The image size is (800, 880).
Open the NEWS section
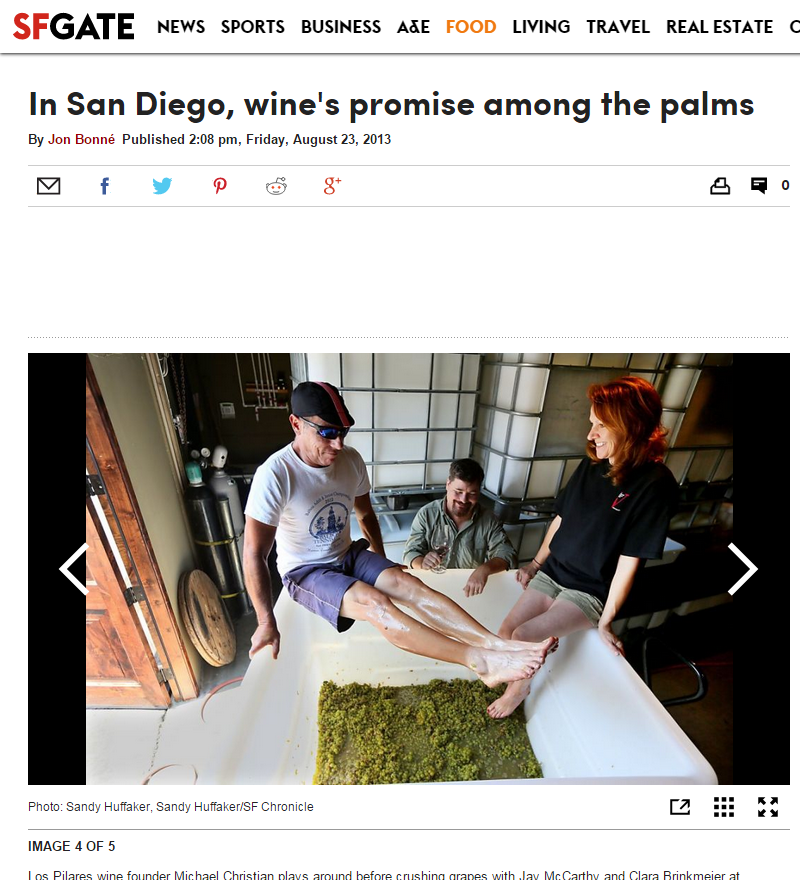click(181, 26)
